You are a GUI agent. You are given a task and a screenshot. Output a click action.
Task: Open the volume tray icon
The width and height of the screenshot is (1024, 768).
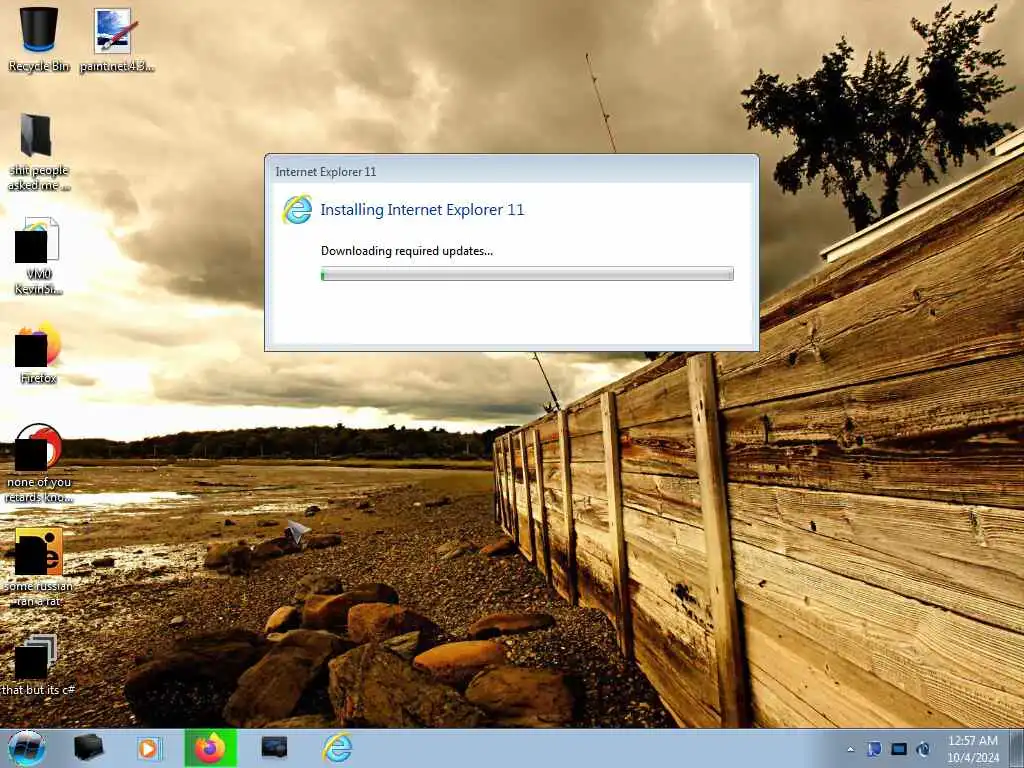[x=923, y=749]
